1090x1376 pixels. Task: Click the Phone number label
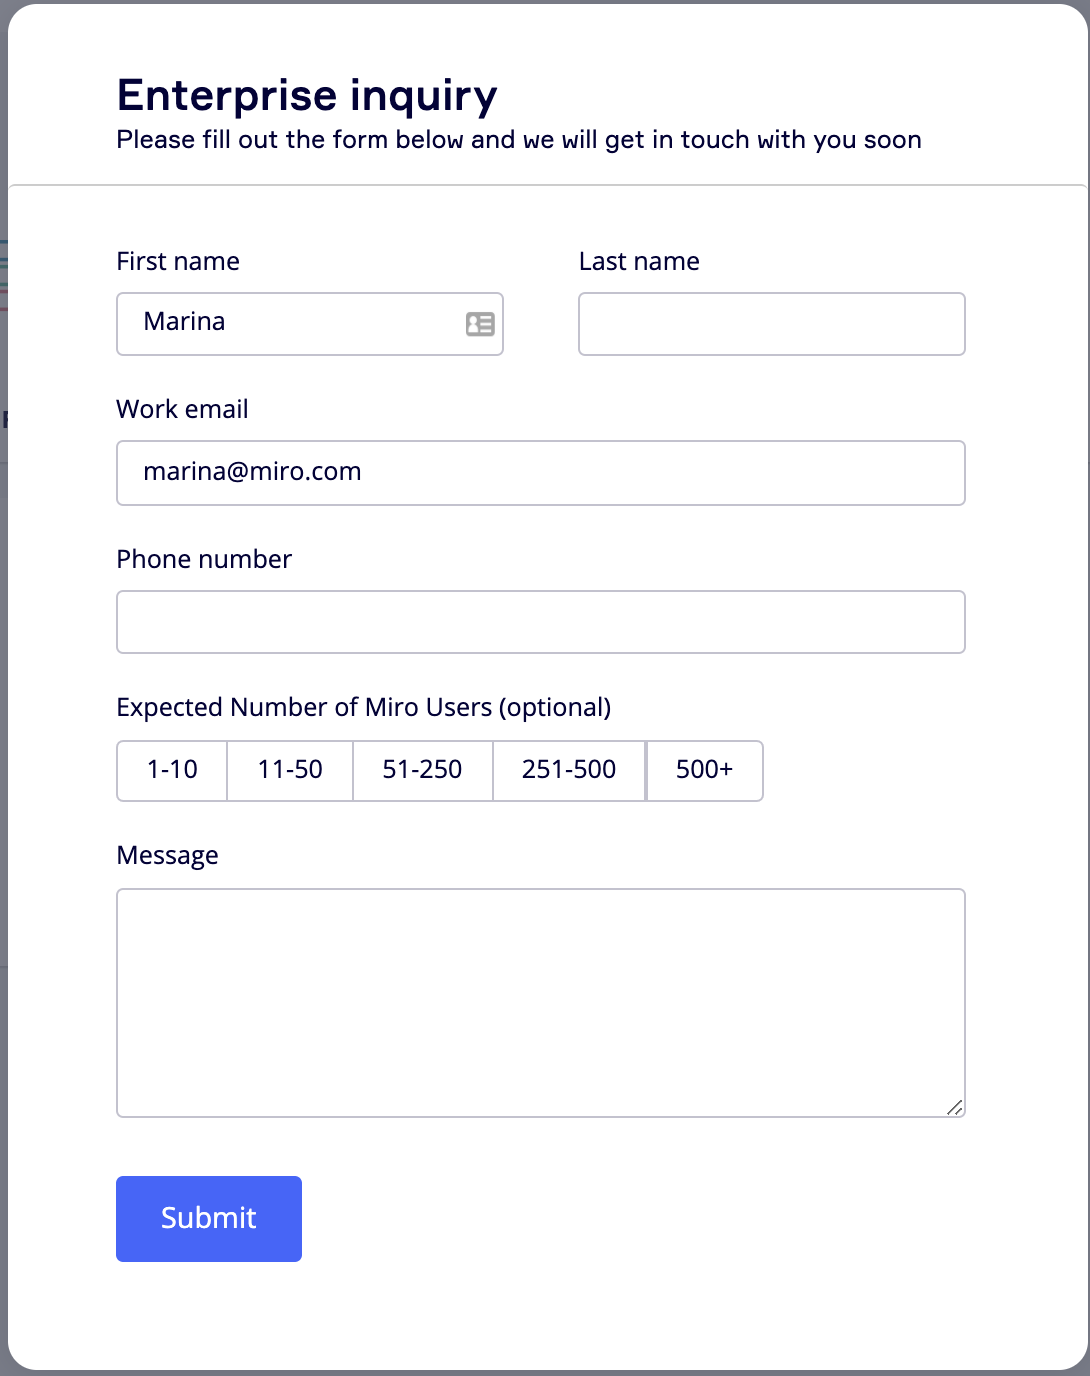point(204,559)
